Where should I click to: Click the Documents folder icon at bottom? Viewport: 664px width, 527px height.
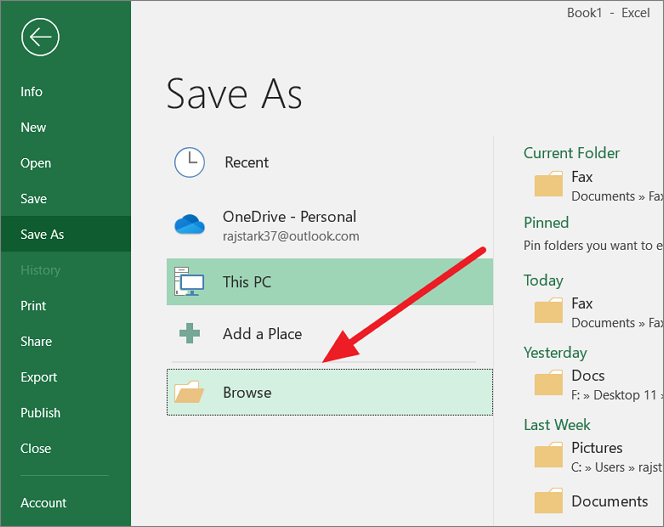coord(548,501)
